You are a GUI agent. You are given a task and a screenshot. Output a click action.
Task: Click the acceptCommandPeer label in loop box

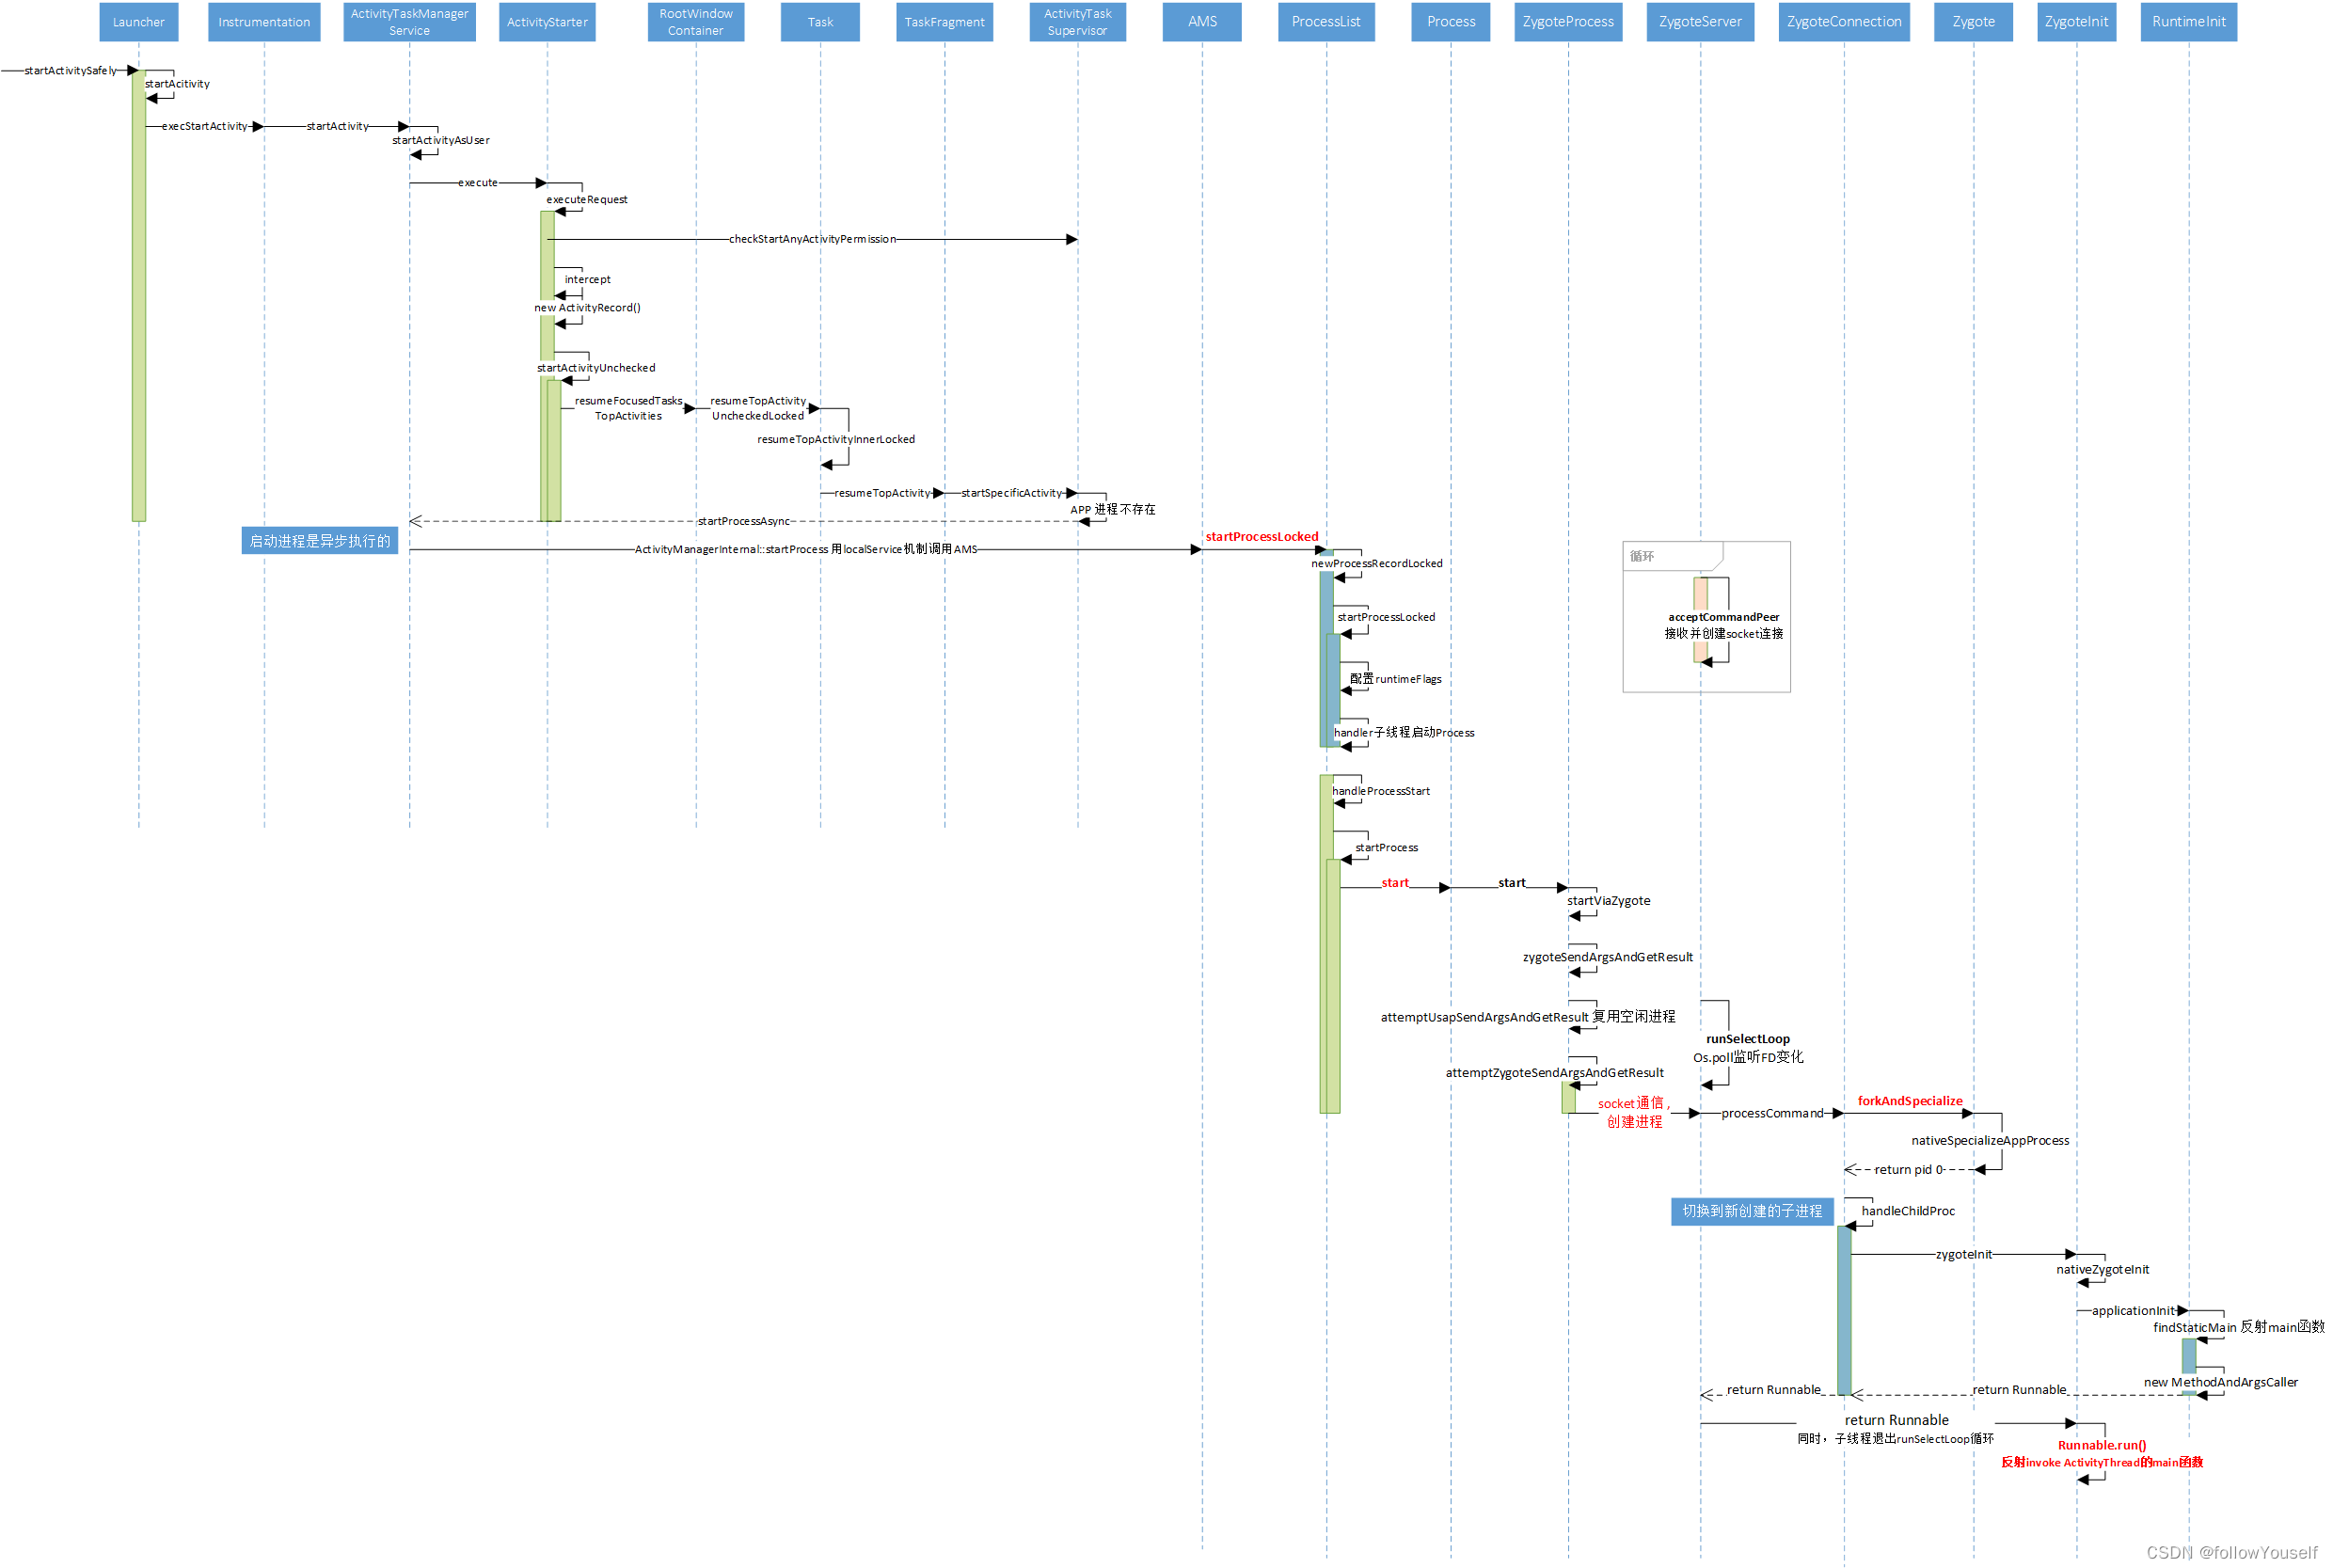[1723, 617]
